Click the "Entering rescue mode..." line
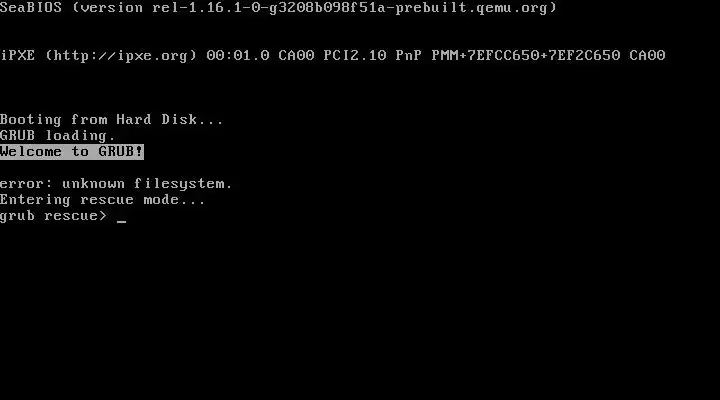Image resolution: width=720 pixels, height=400 pixels. coord(102,200)
